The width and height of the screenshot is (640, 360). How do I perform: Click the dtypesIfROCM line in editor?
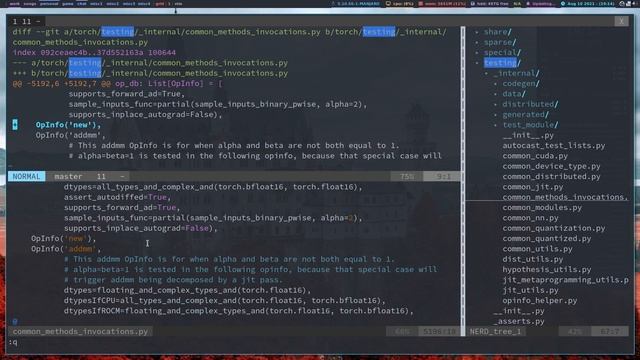[x=238, y=311]
